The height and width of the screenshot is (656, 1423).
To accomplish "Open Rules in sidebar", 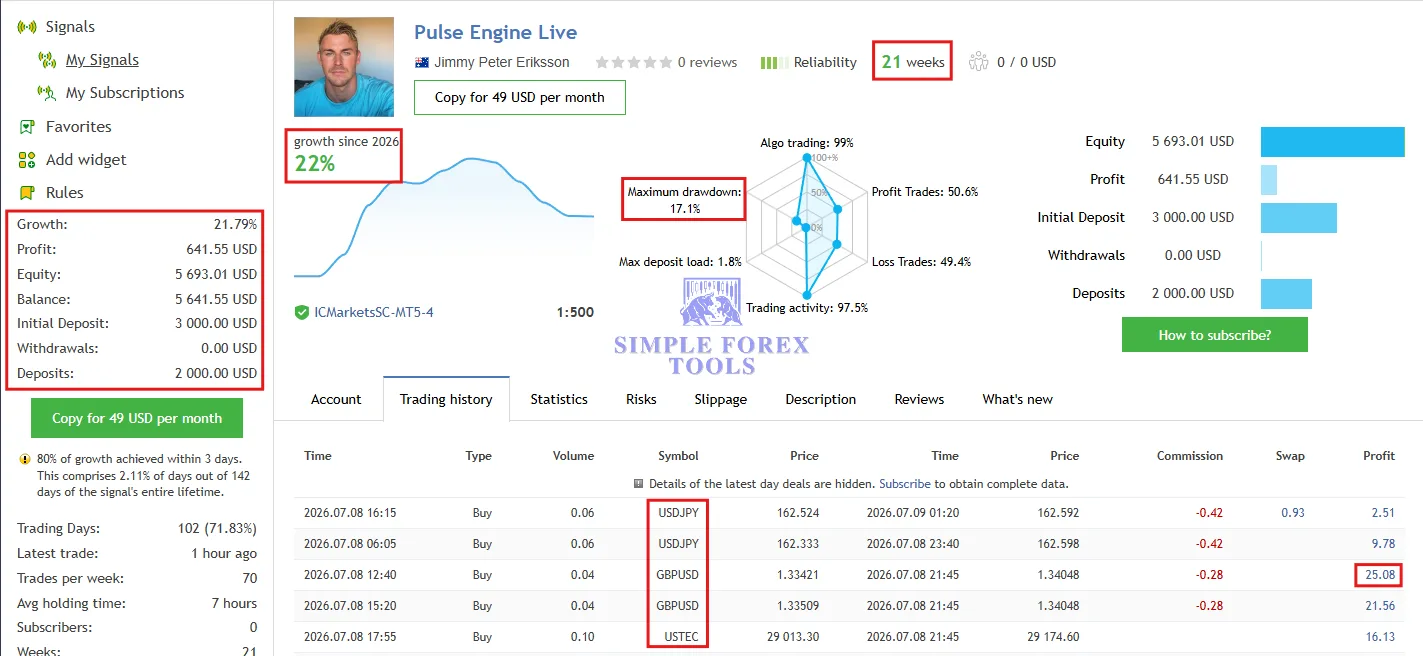I will (x=65, y=193).
